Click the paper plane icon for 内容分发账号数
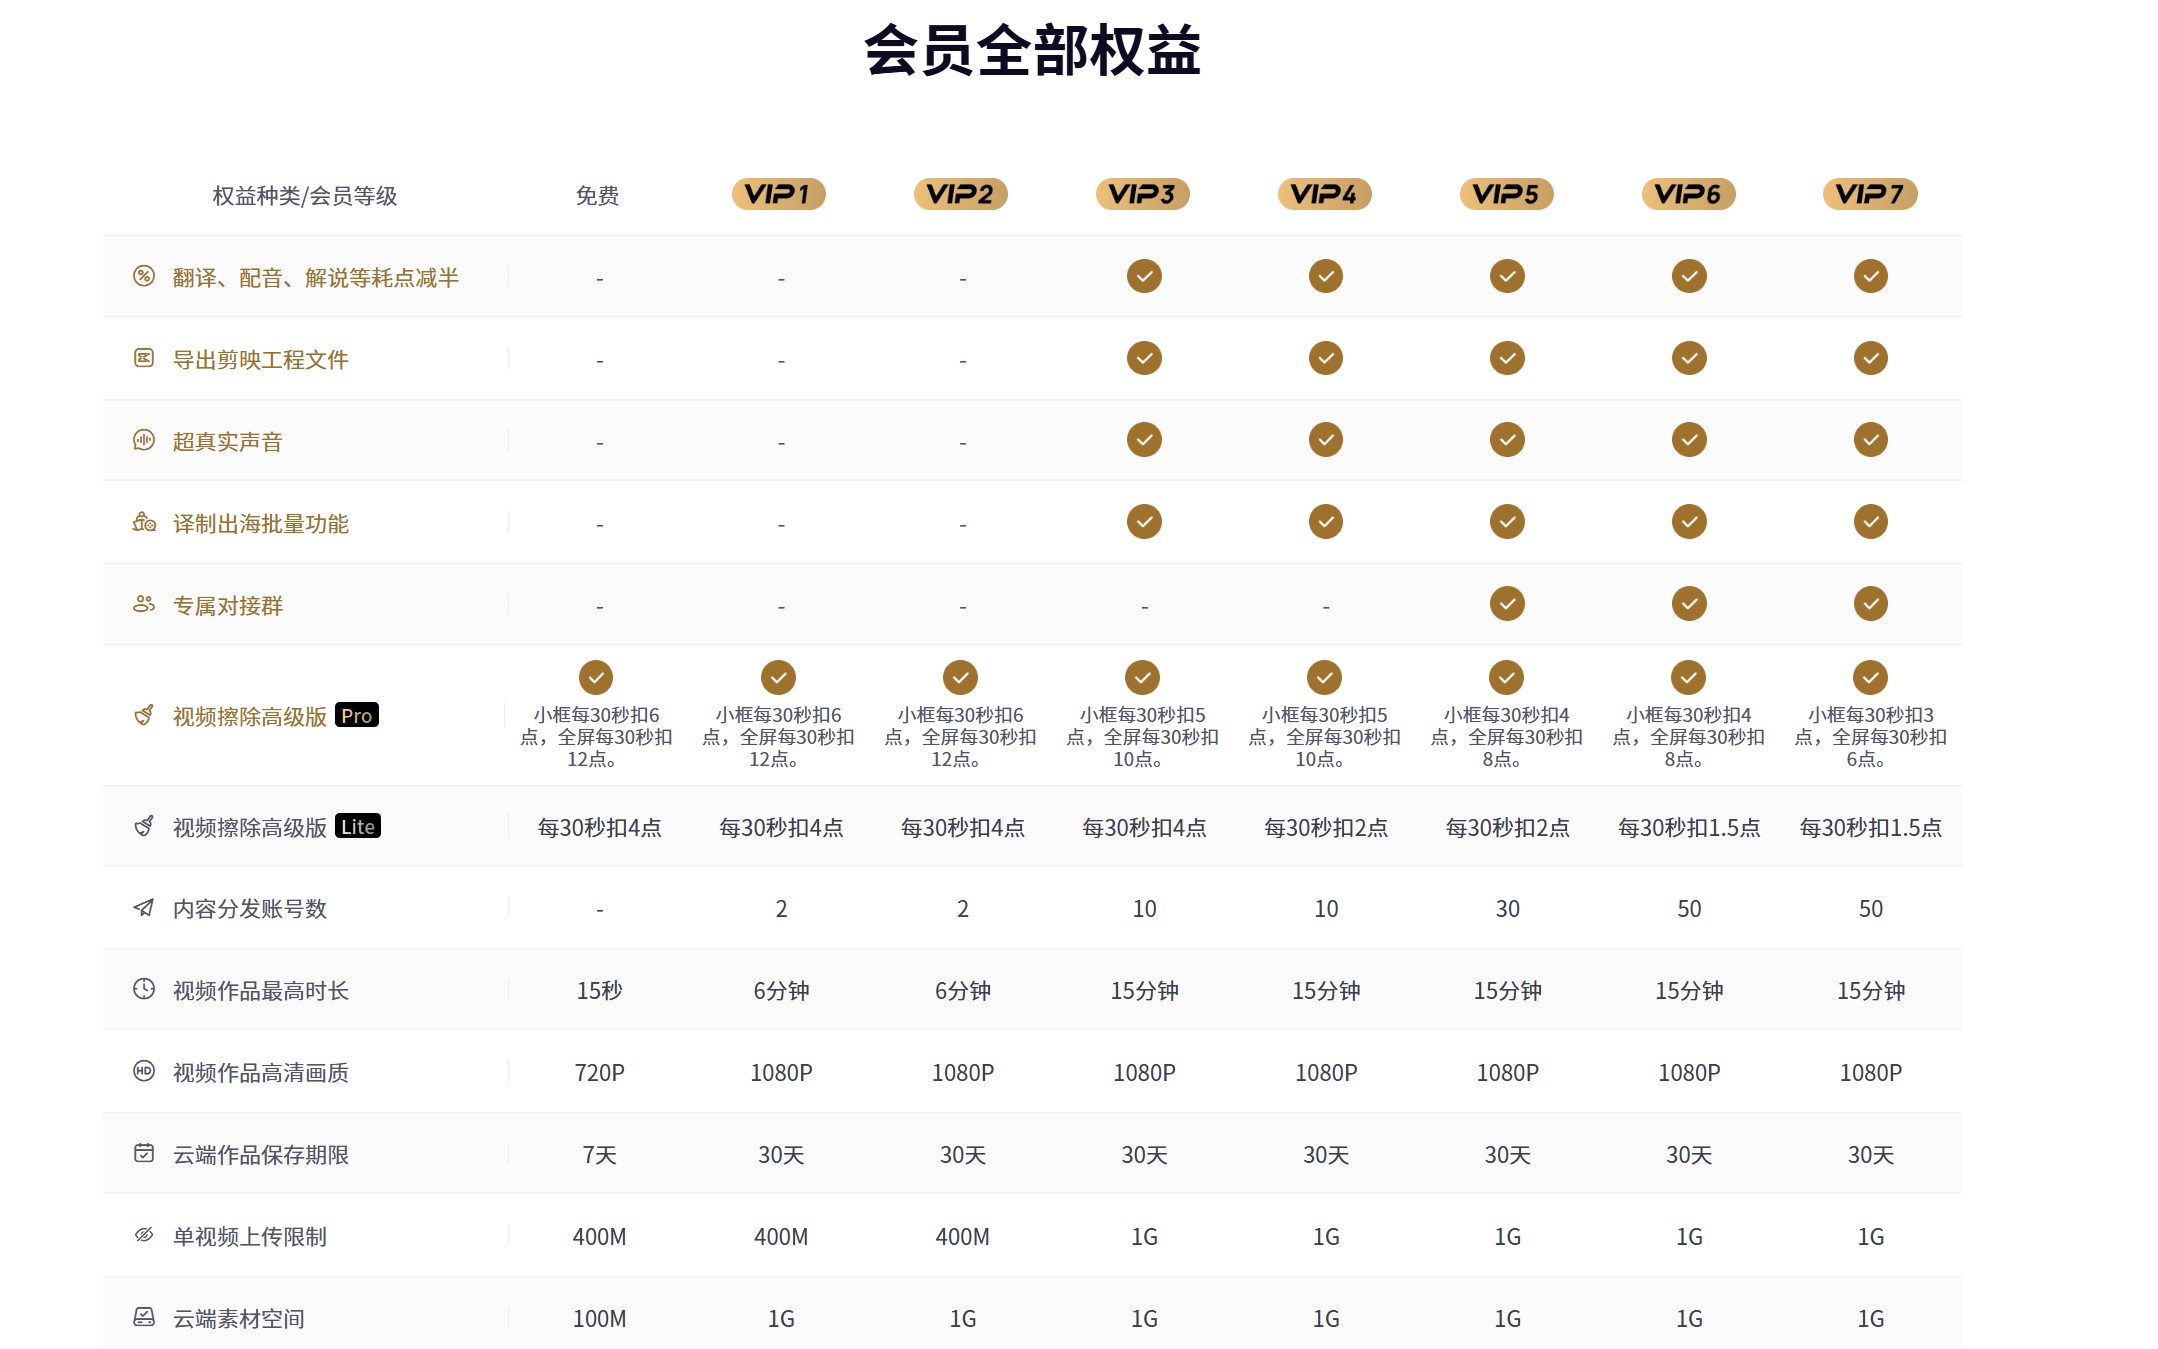Viewport: 2158px width, 1349px height. (x=143, y=908)
